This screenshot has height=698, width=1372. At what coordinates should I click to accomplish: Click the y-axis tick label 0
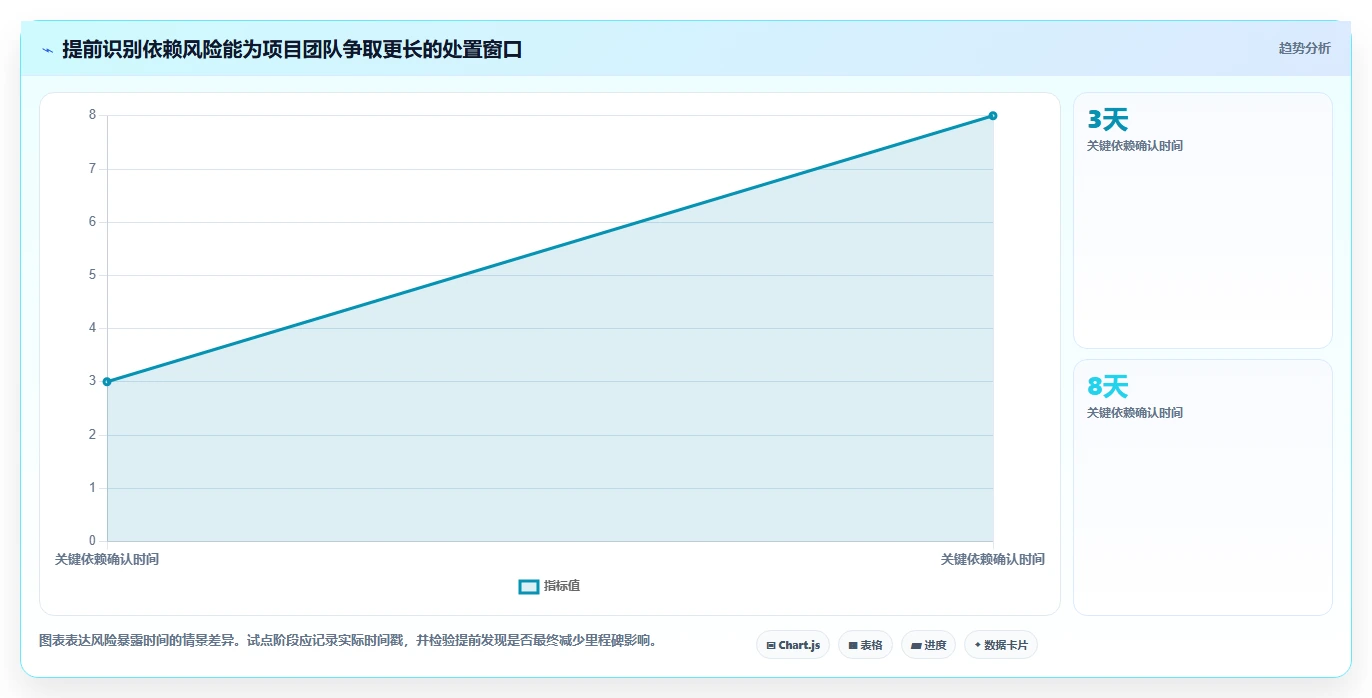93,541
